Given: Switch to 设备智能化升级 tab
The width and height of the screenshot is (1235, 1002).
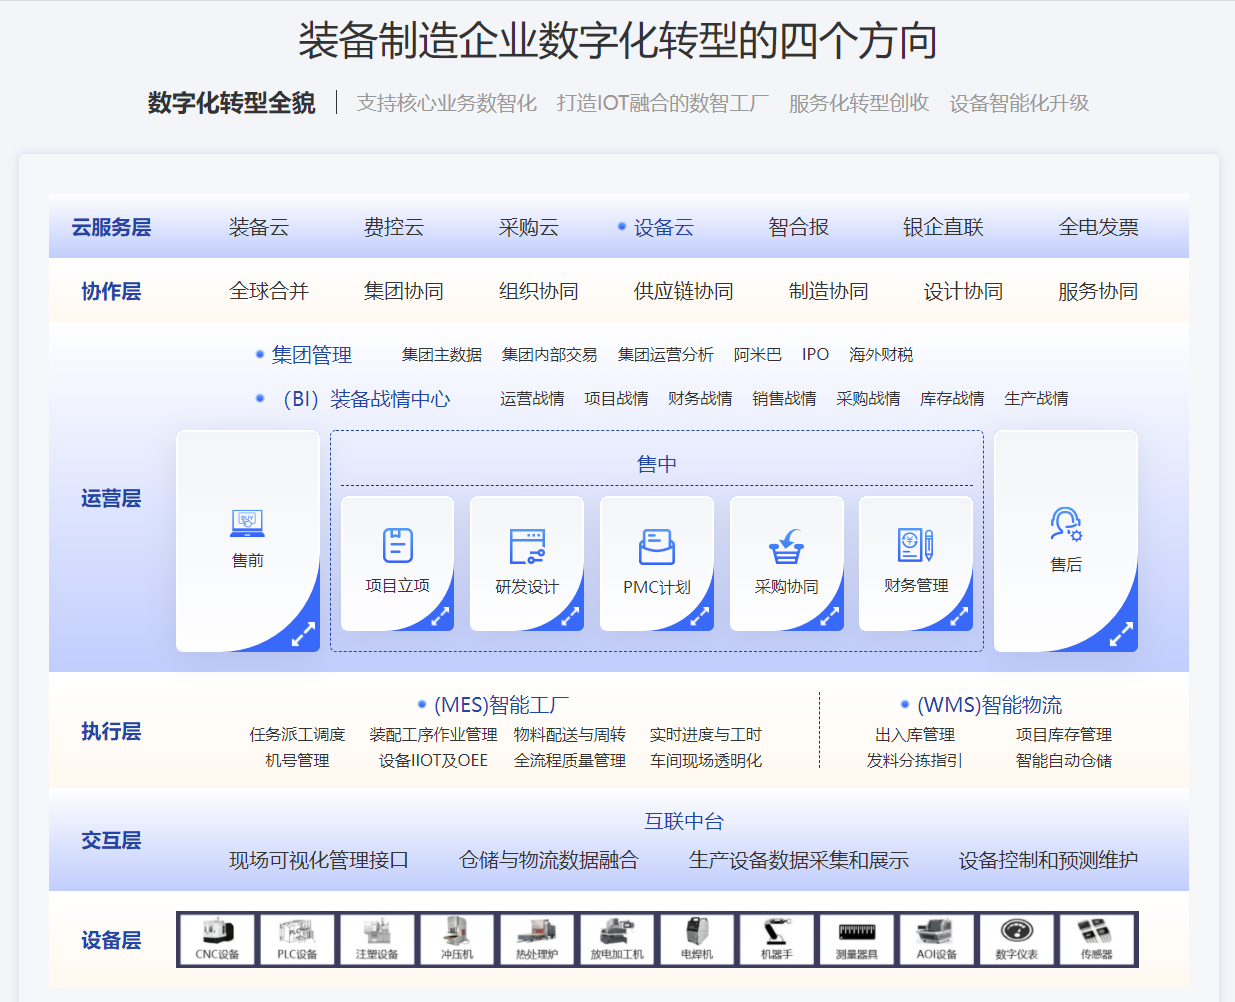Looking at the screenshot, I should coord(1019,103).
